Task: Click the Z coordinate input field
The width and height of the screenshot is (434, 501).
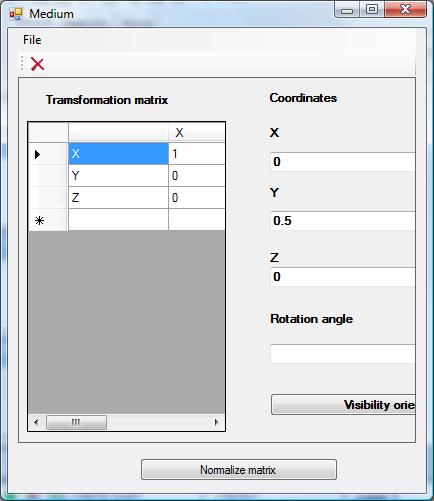Action: click(343, 277)
